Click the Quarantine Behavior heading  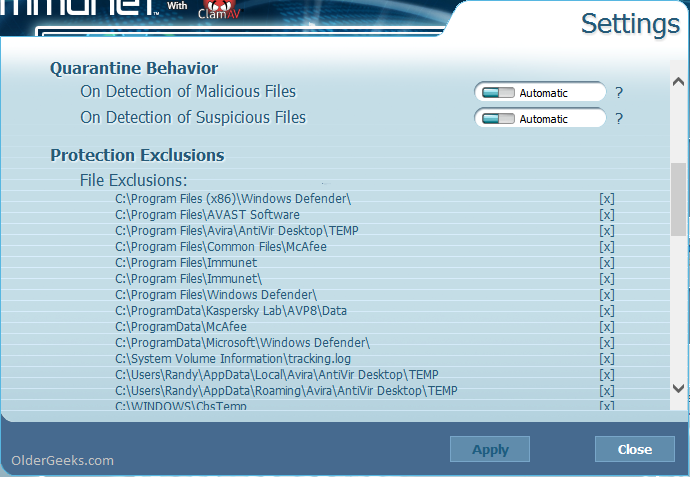(134, 69)
